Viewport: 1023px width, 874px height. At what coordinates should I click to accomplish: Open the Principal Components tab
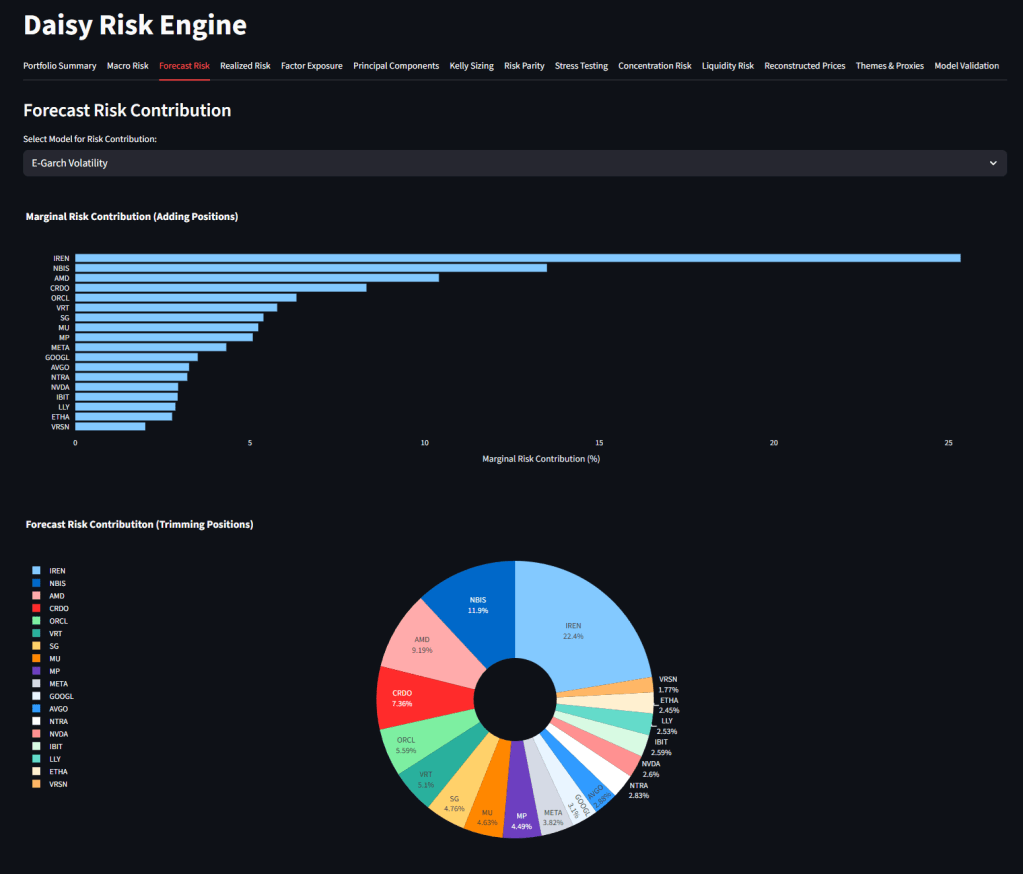tap(396, 66)
